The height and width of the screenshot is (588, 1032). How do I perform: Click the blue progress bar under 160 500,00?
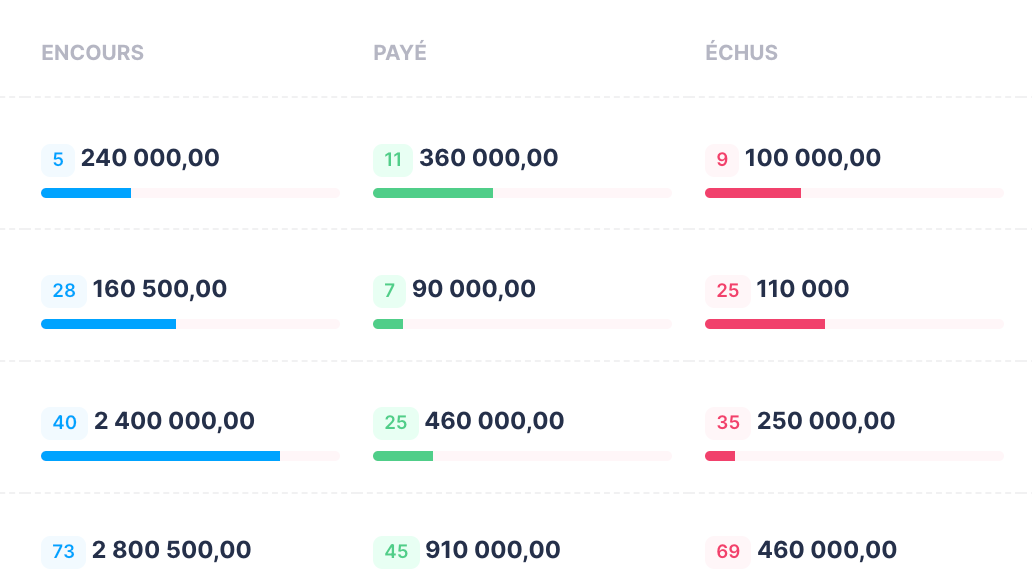(x=108, y=324)
